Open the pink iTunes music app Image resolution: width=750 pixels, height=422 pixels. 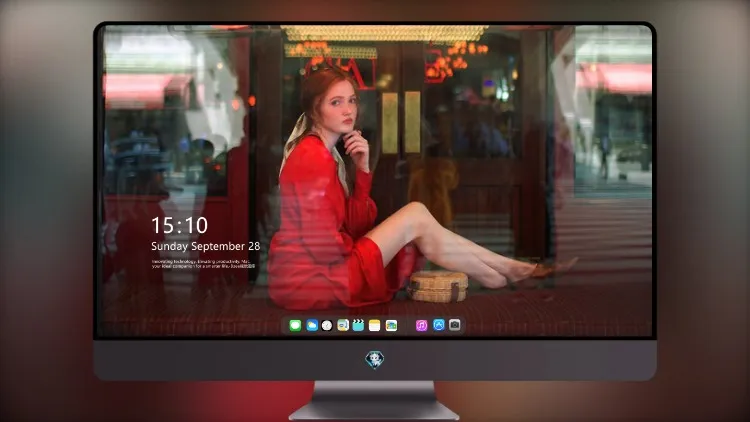coord(421,326)
